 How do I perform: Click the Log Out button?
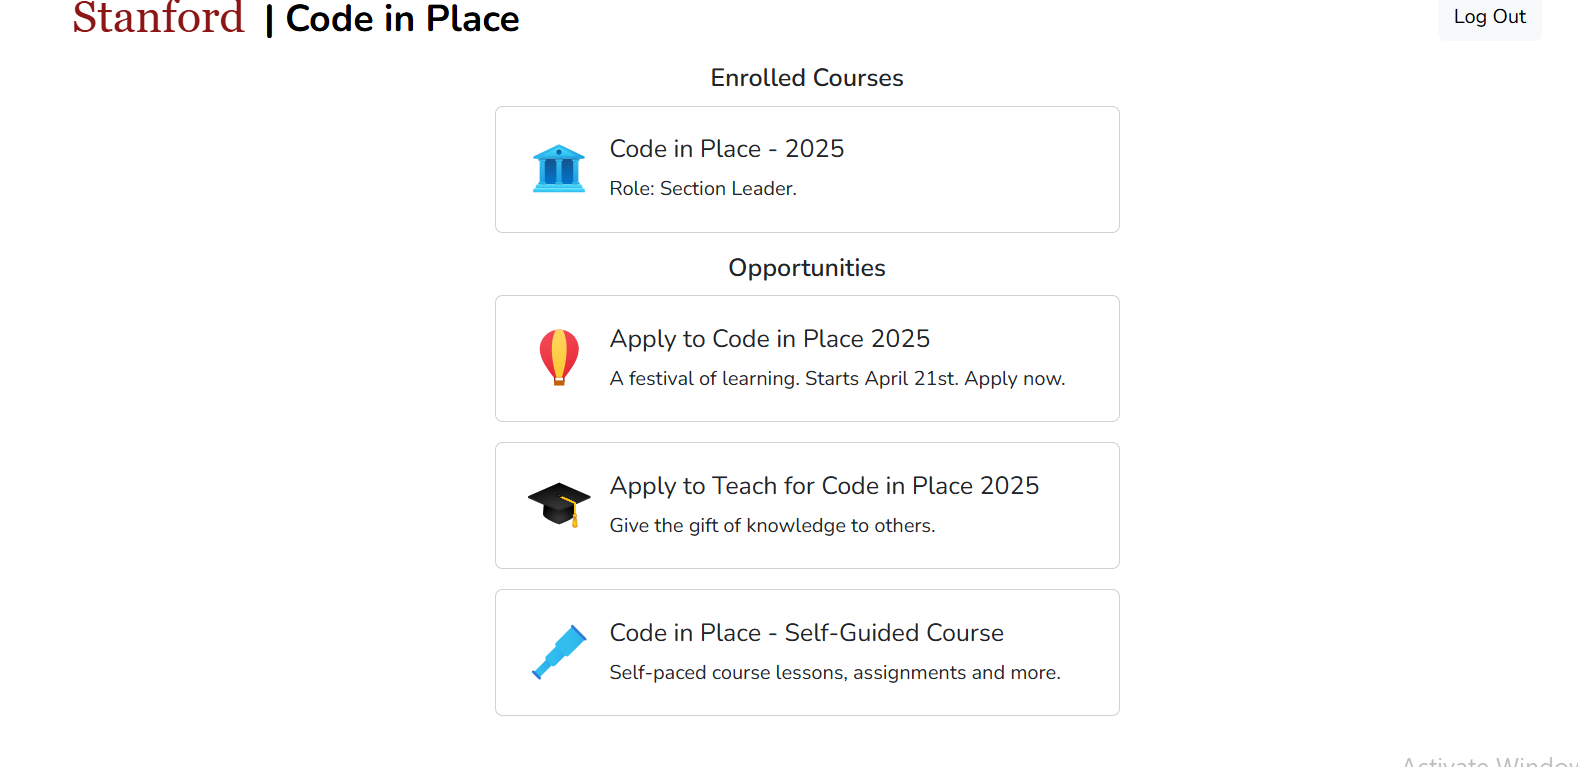pos(1489,16)
